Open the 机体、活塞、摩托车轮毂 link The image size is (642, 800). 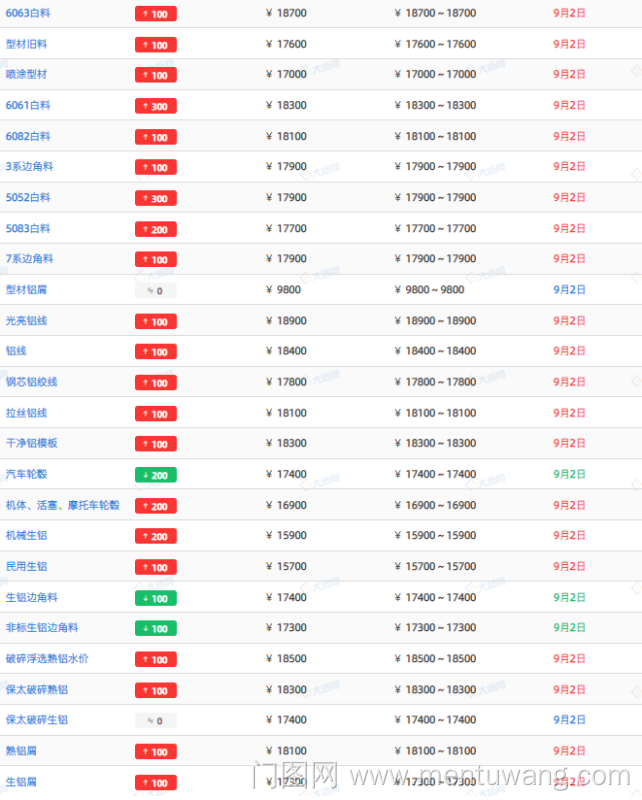pos(62,505)
